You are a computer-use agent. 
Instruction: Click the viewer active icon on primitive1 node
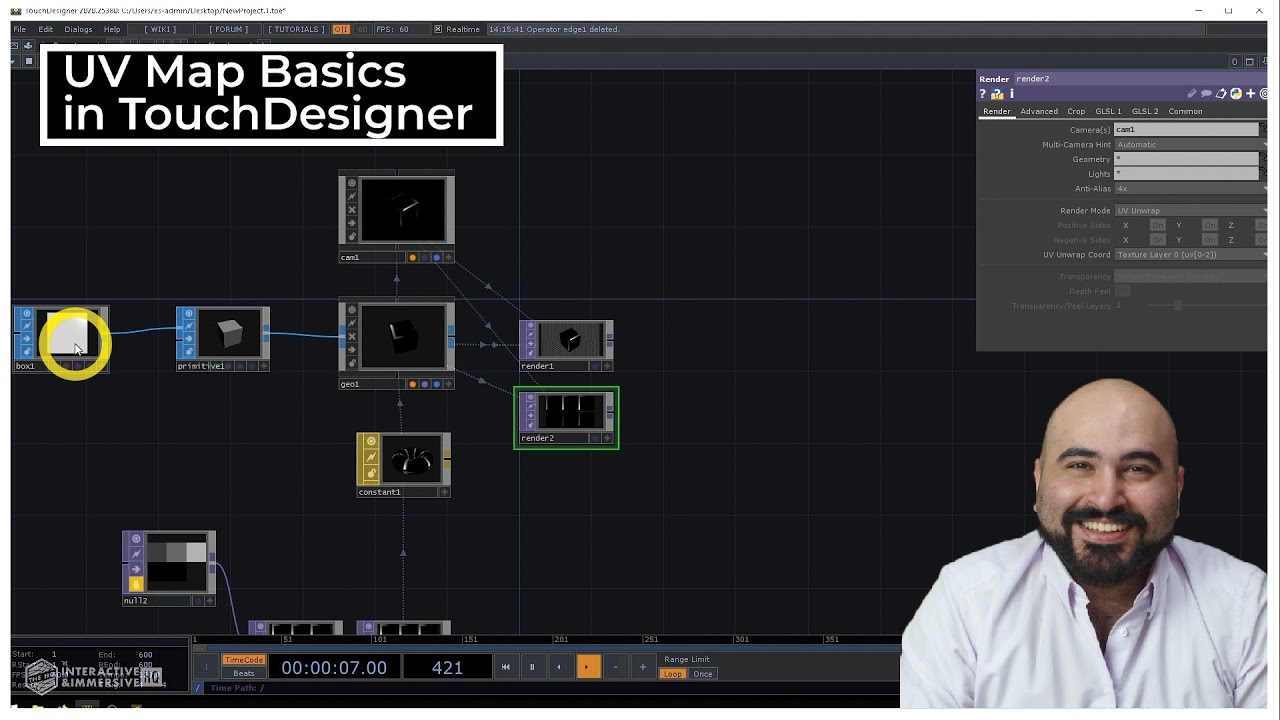188,313
